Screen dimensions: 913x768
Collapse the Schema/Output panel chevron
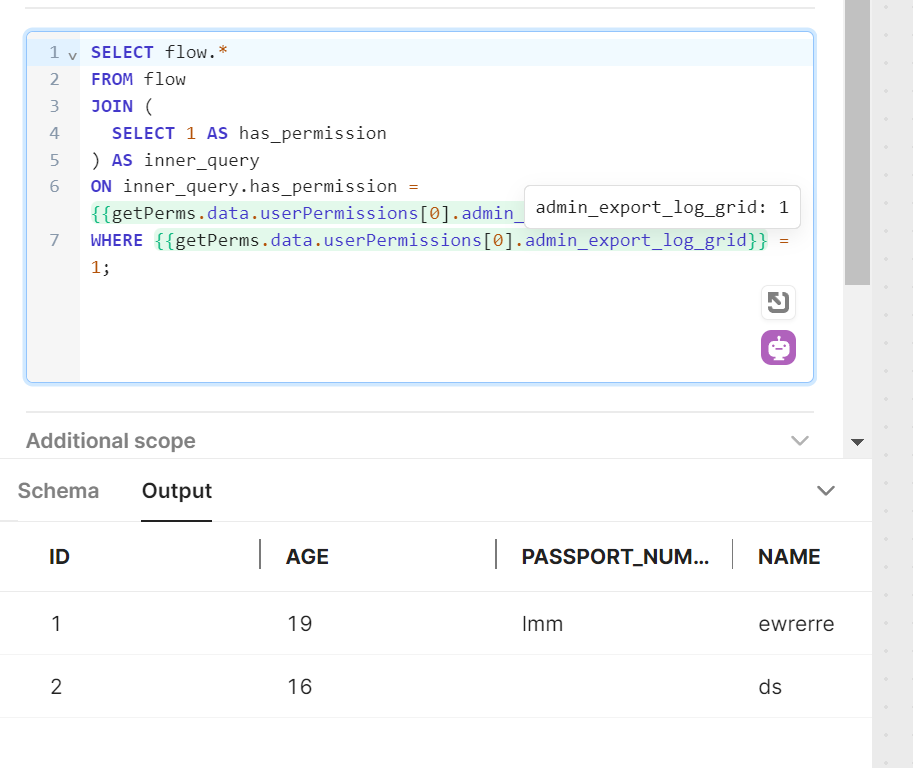tap(826, 491)
